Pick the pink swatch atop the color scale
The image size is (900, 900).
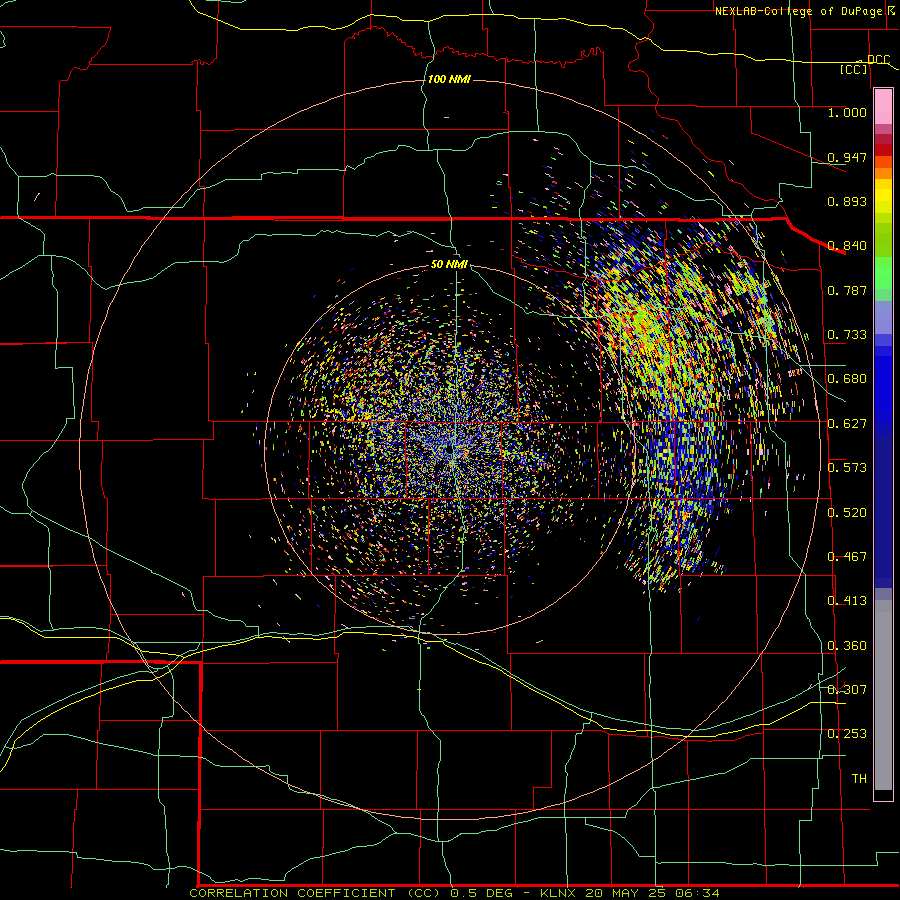883,107
